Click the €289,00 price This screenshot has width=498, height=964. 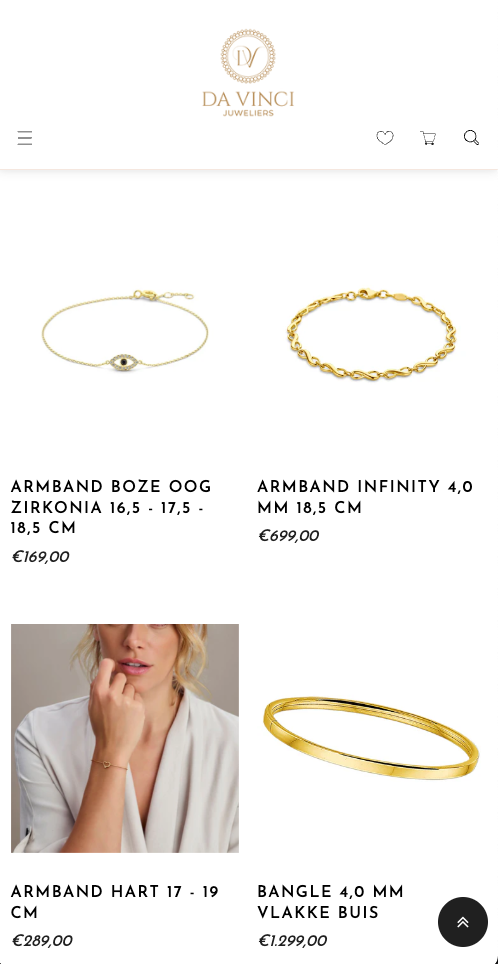[x=42, y=941]
